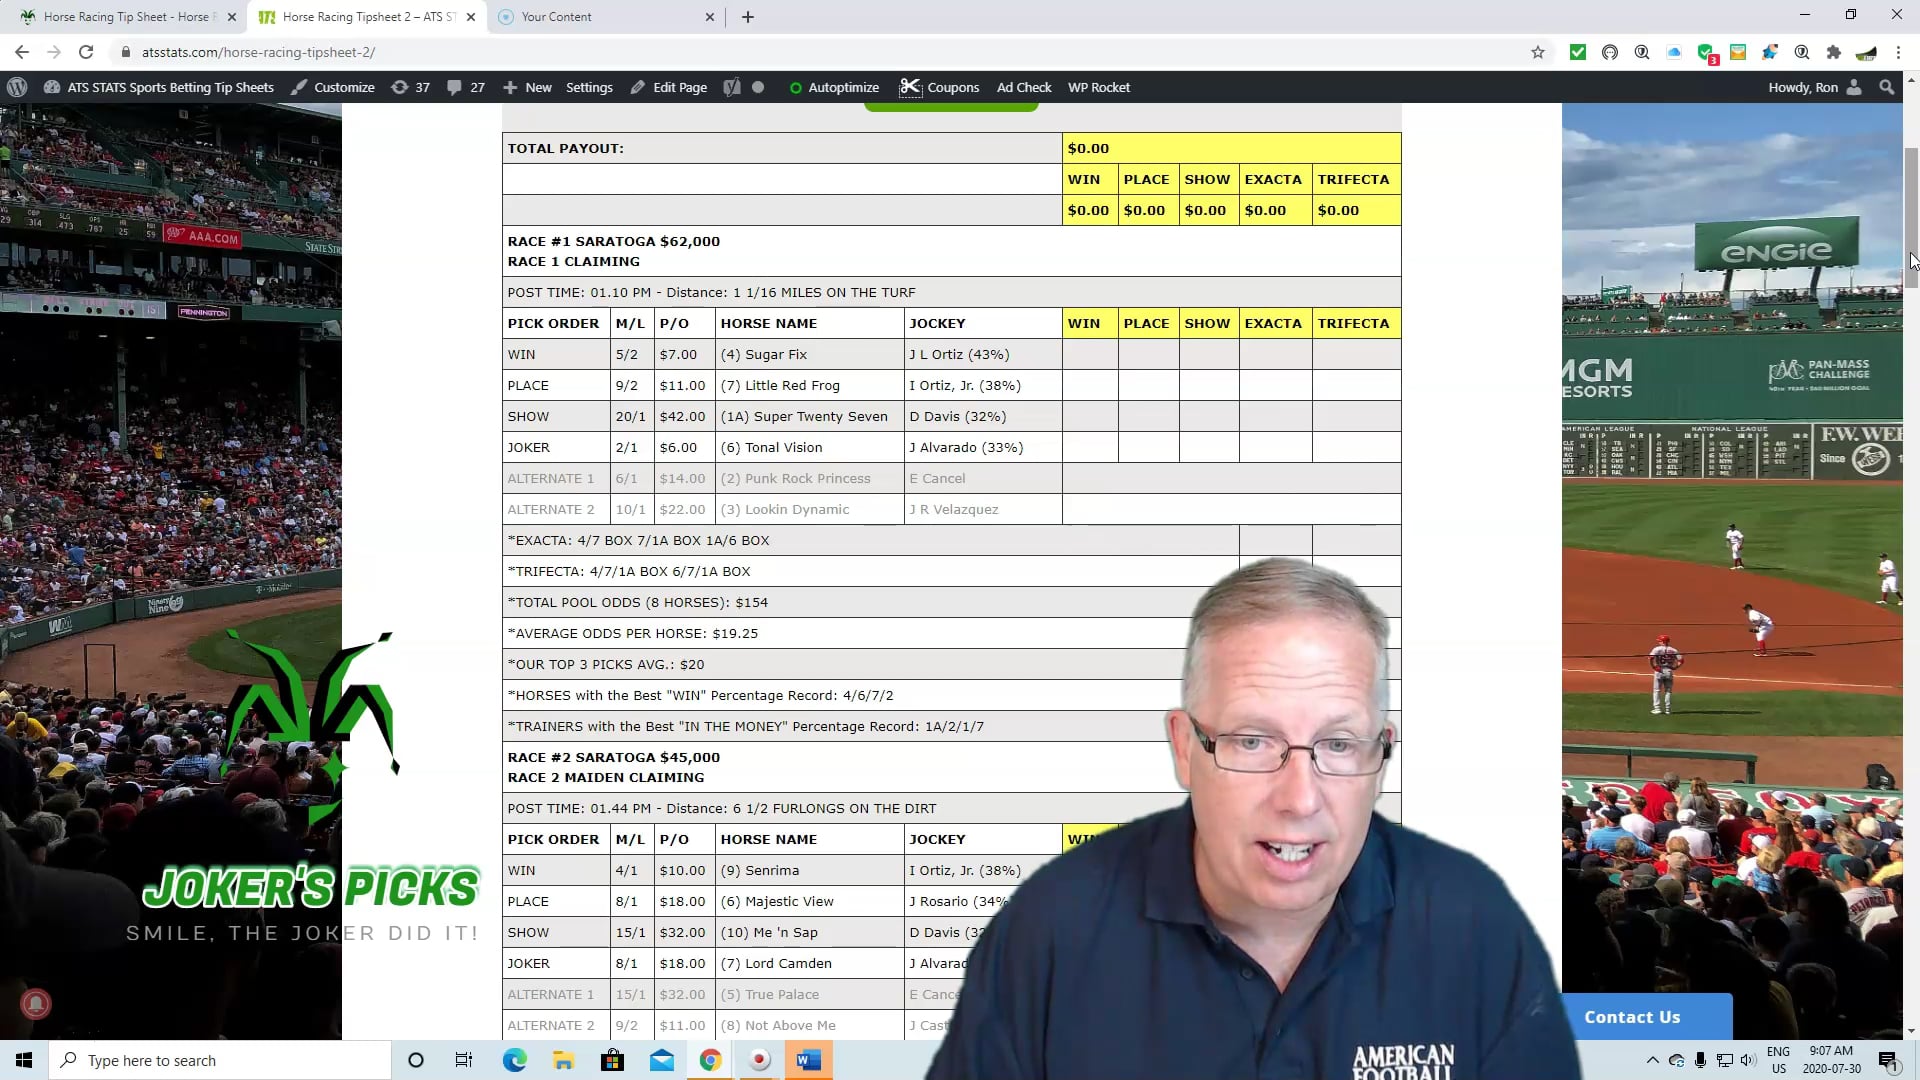1920x1080 pixels.
Task: Click the taskbar search box
Action: tap(220, 1060)
